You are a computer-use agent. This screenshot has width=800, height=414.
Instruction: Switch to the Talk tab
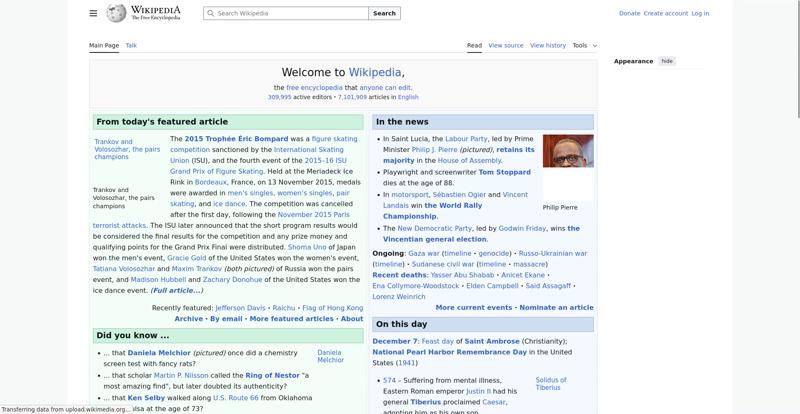pyautogui.click(x=131, y=45)
